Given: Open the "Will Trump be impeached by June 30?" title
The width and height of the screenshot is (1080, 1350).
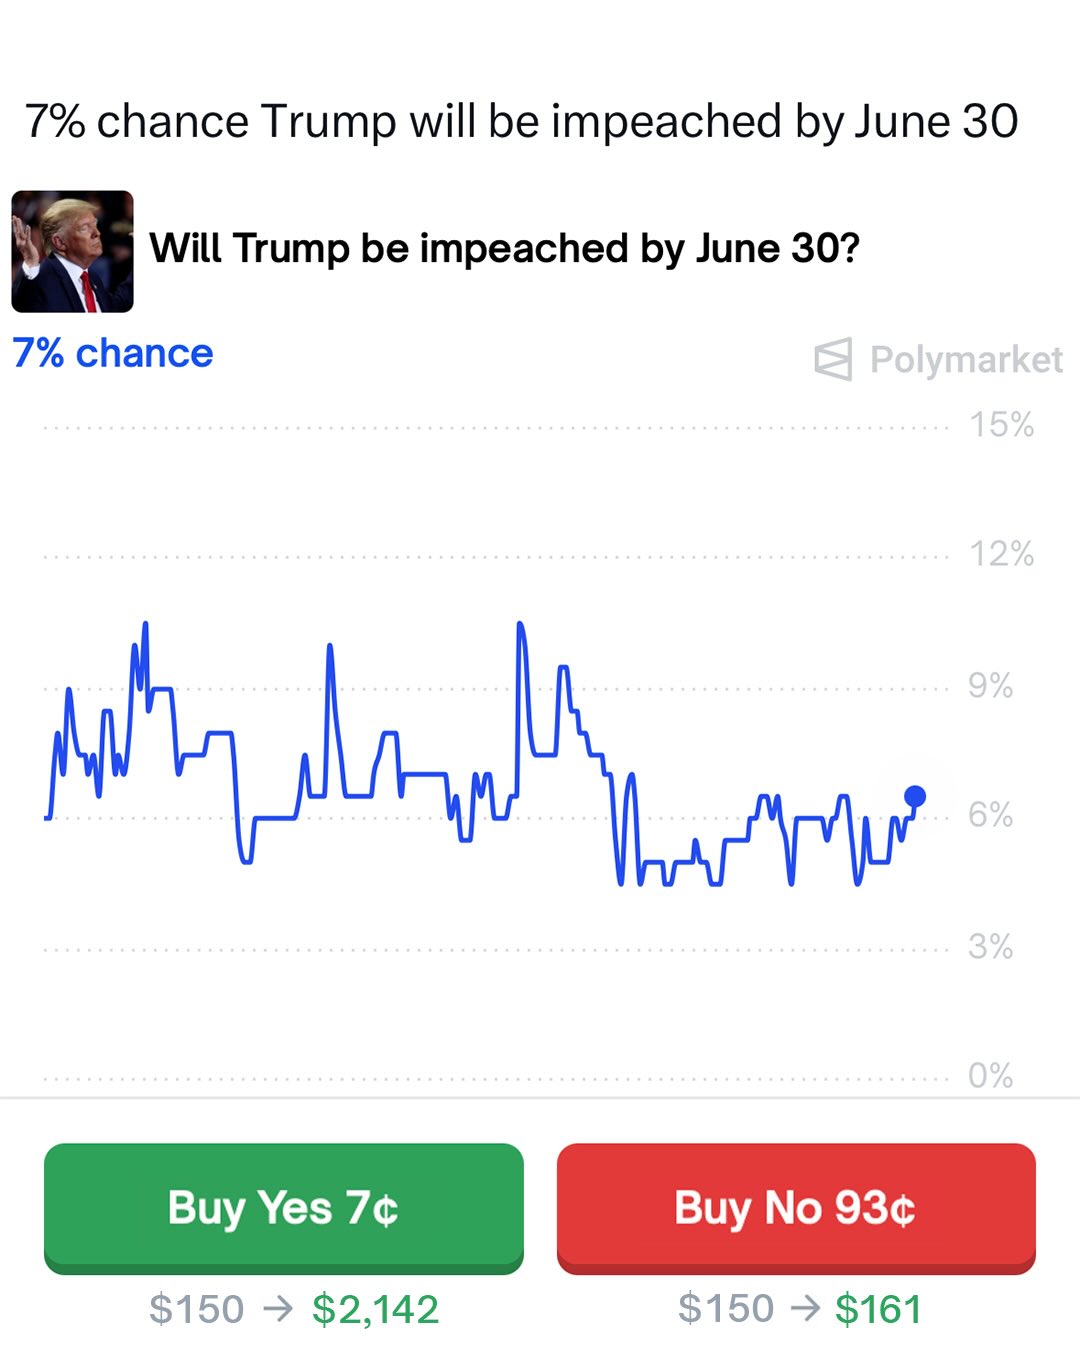Looking at the screenshot, I should (504, 248).
